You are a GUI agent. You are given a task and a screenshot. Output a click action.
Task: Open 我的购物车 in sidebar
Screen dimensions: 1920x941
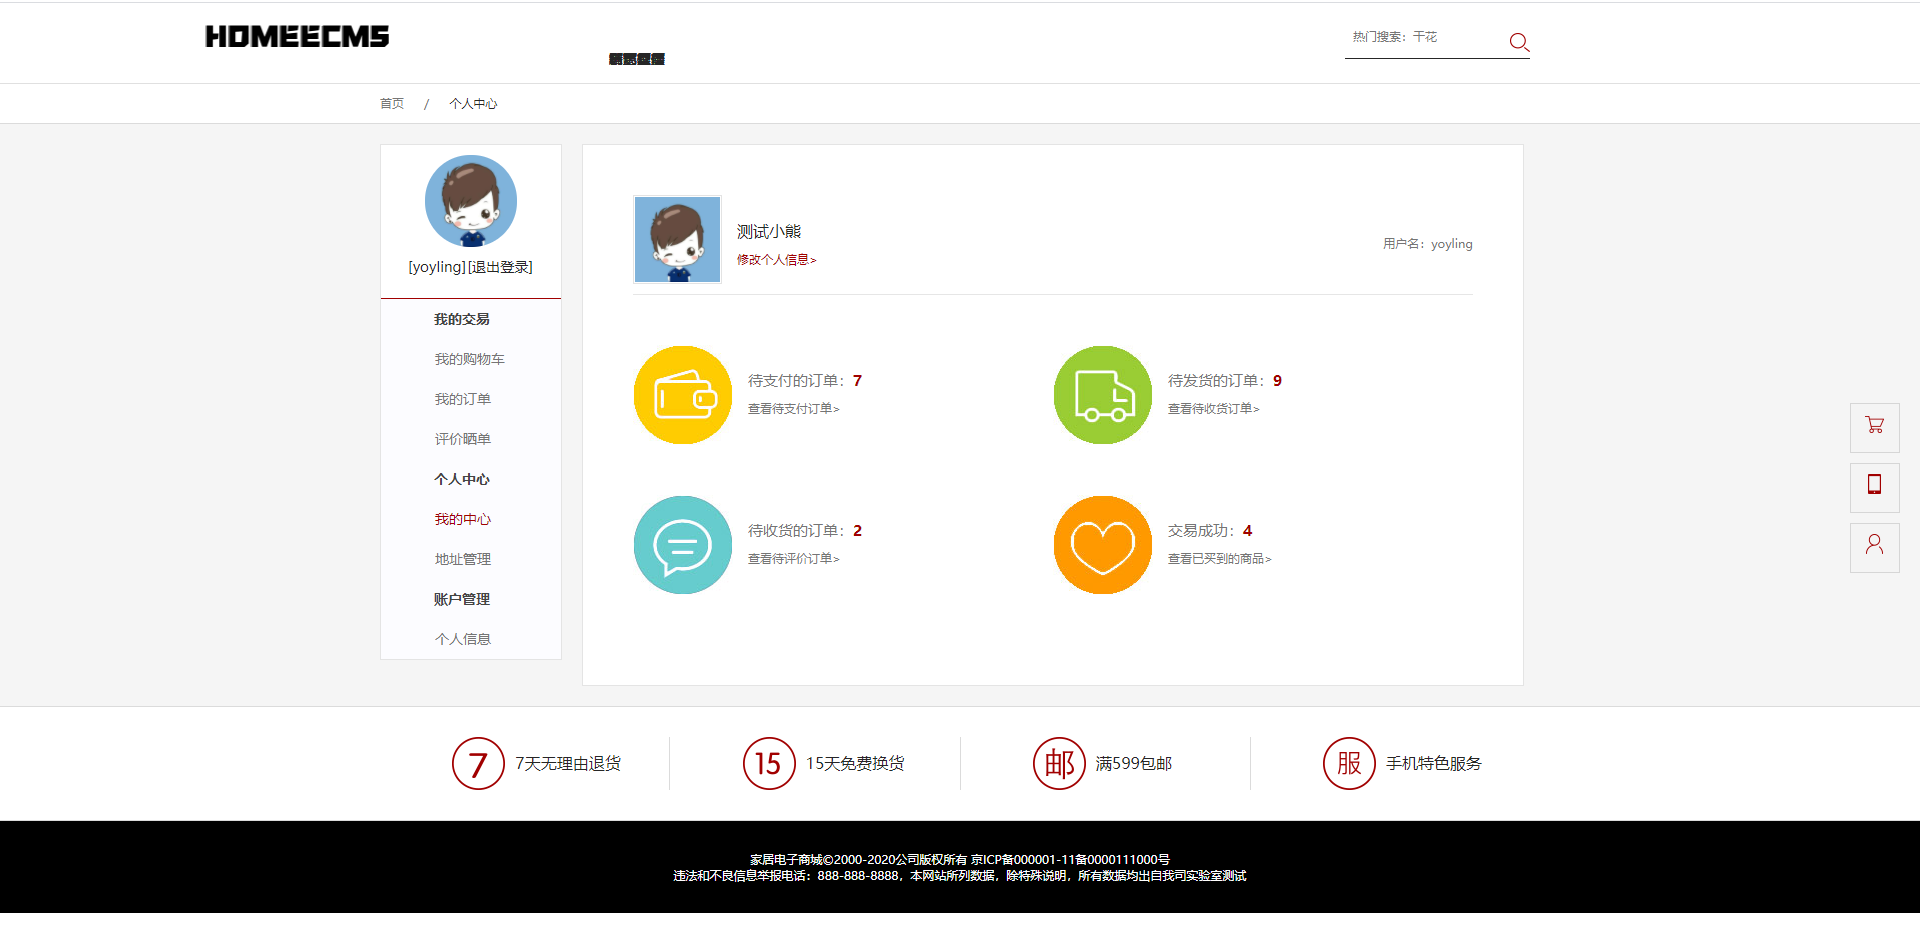(469, 359)
